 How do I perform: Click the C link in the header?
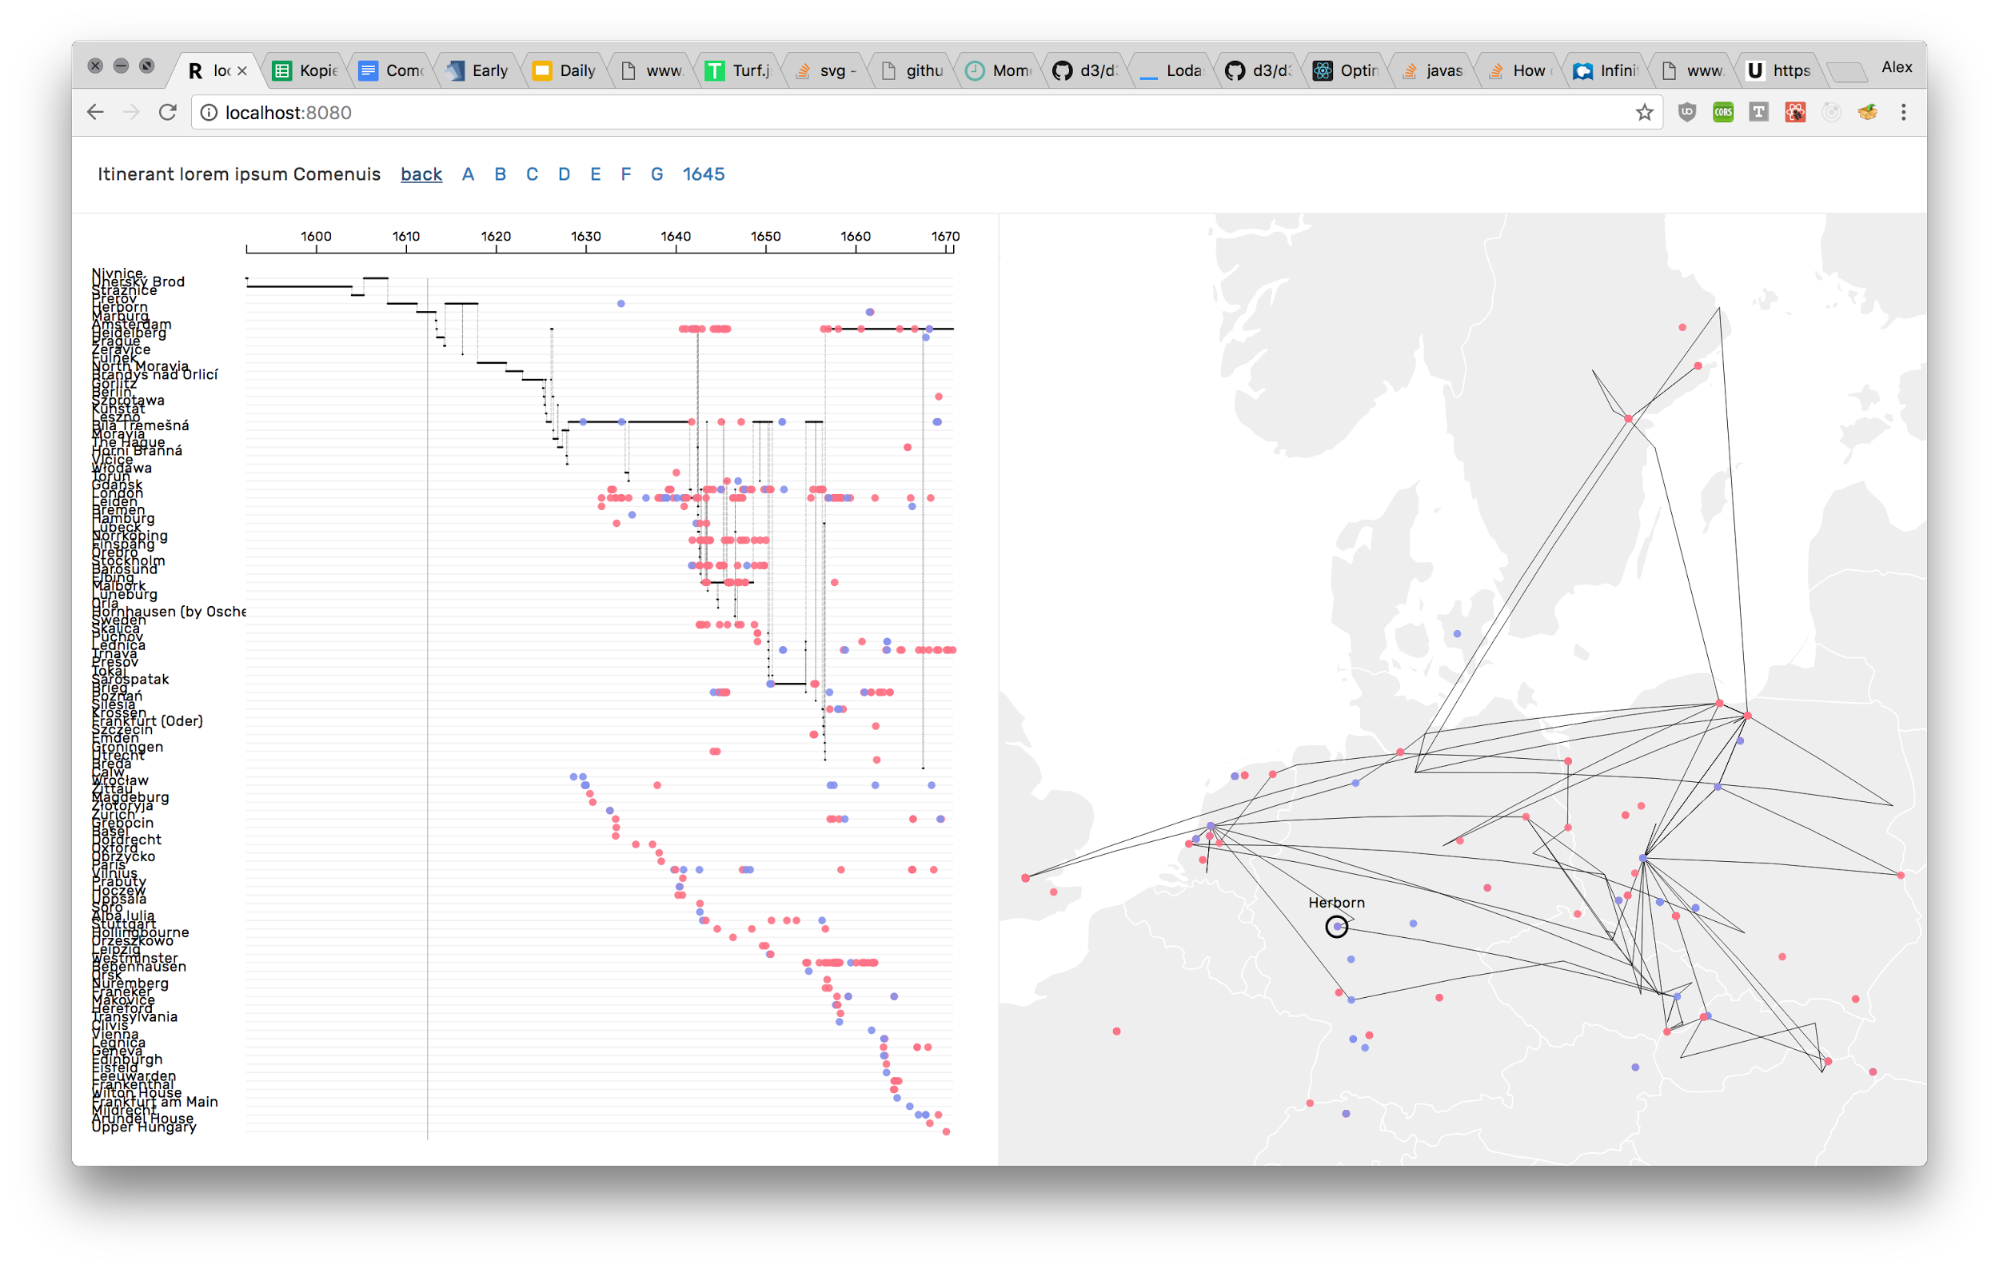point(532,174)
